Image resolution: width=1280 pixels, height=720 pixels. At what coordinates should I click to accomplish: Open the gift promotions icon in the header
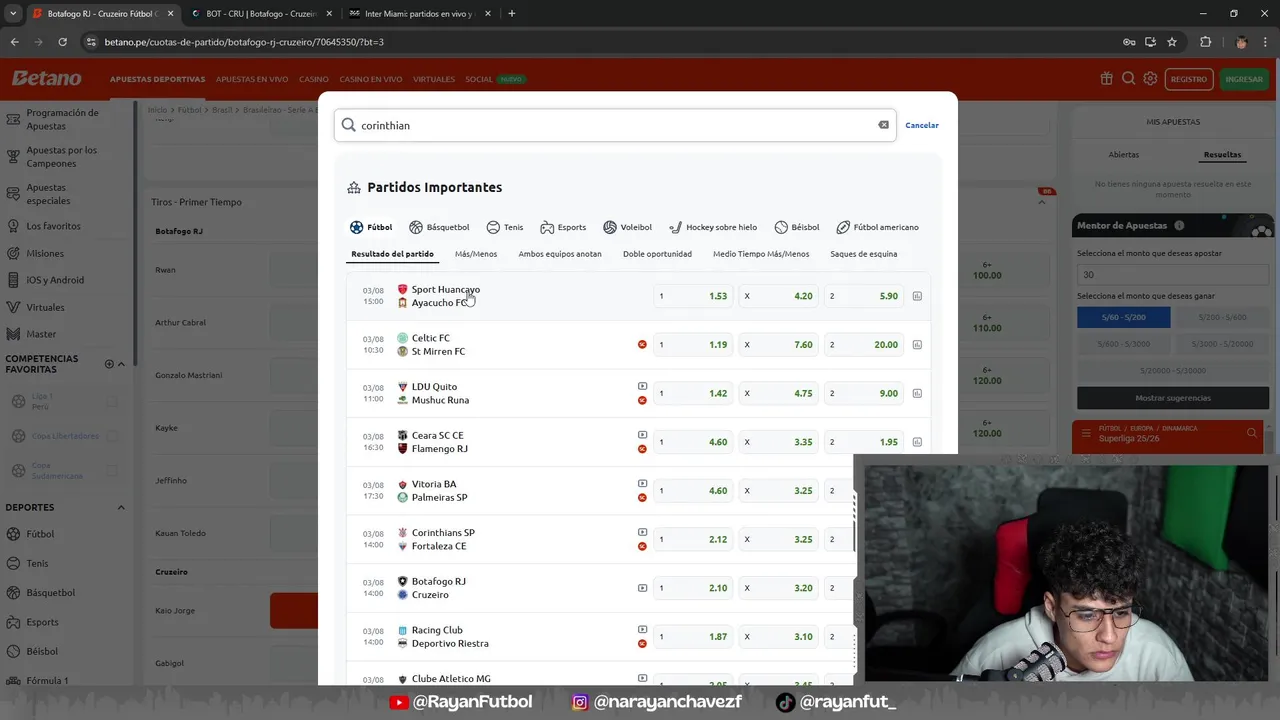pyautogui.click(x=1106, y=79)
